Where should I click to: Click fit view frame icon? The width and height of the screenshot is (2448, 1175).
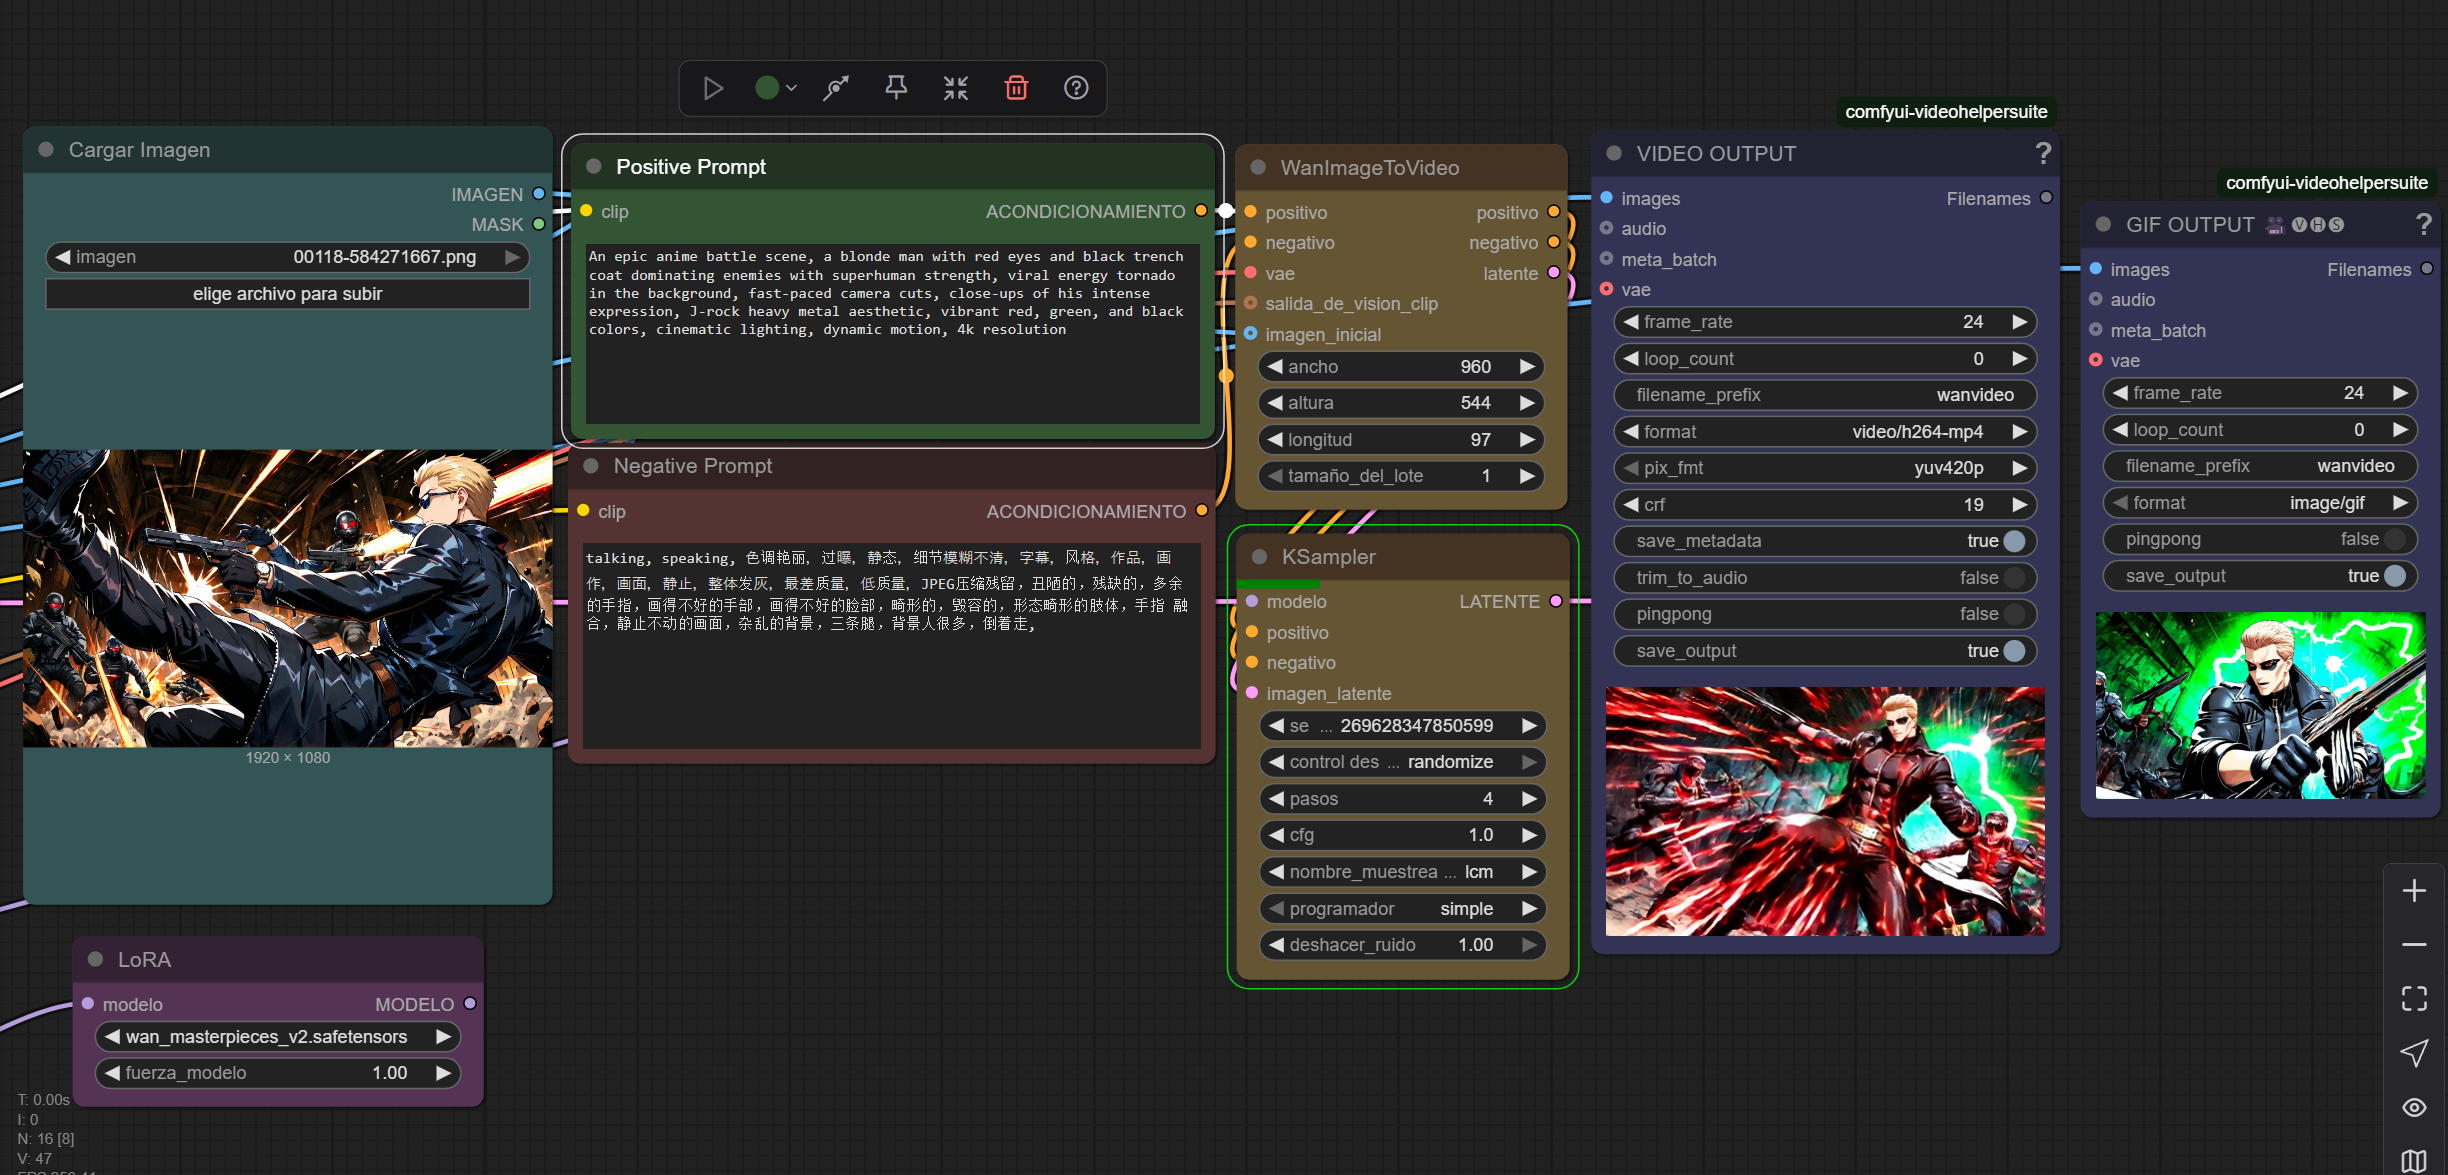pos(2414,998)
